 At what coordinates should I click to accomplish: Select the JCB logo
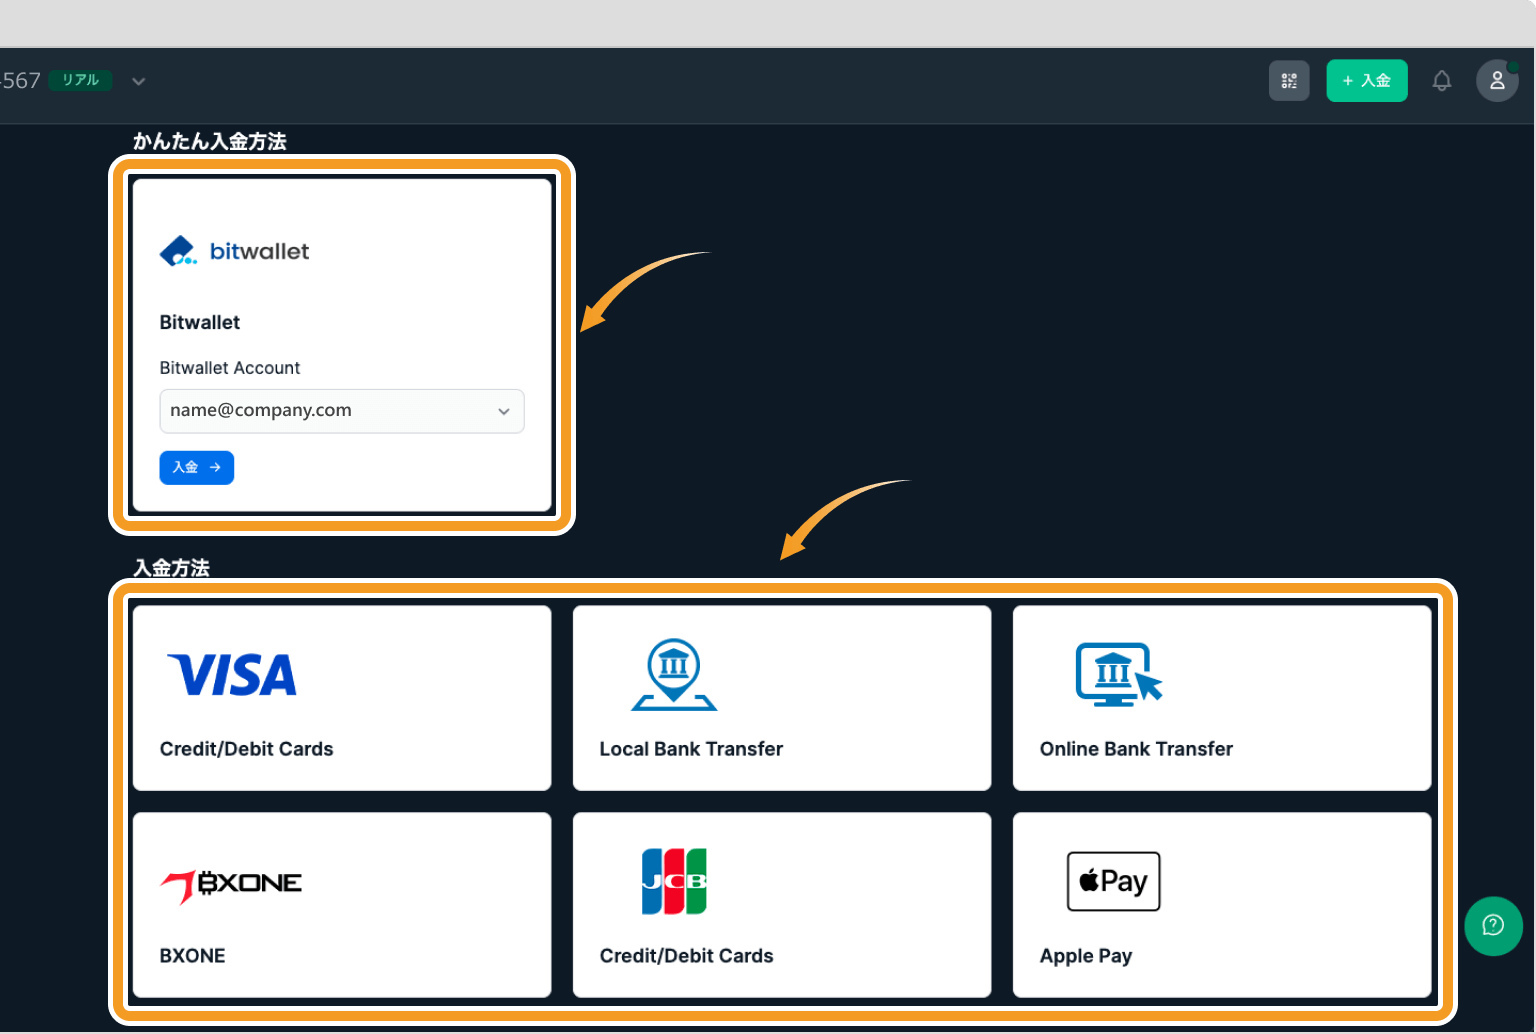674,881
